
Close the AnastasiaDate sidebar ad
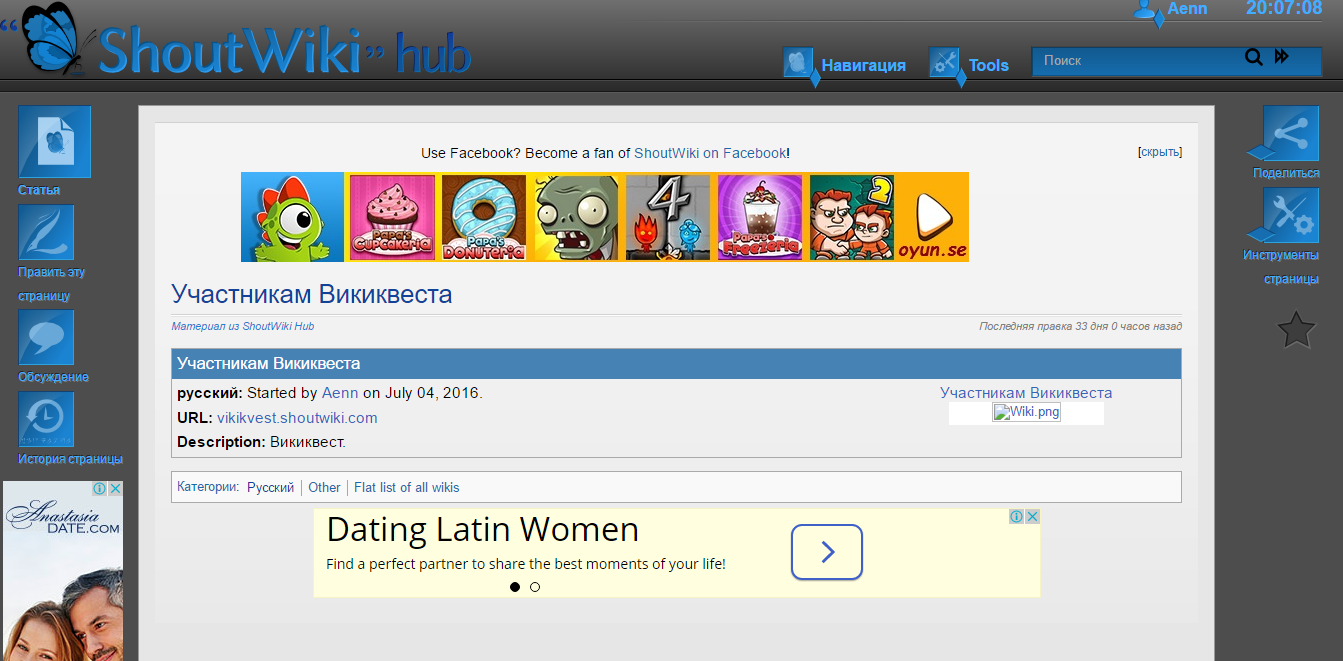coord(115,489)
